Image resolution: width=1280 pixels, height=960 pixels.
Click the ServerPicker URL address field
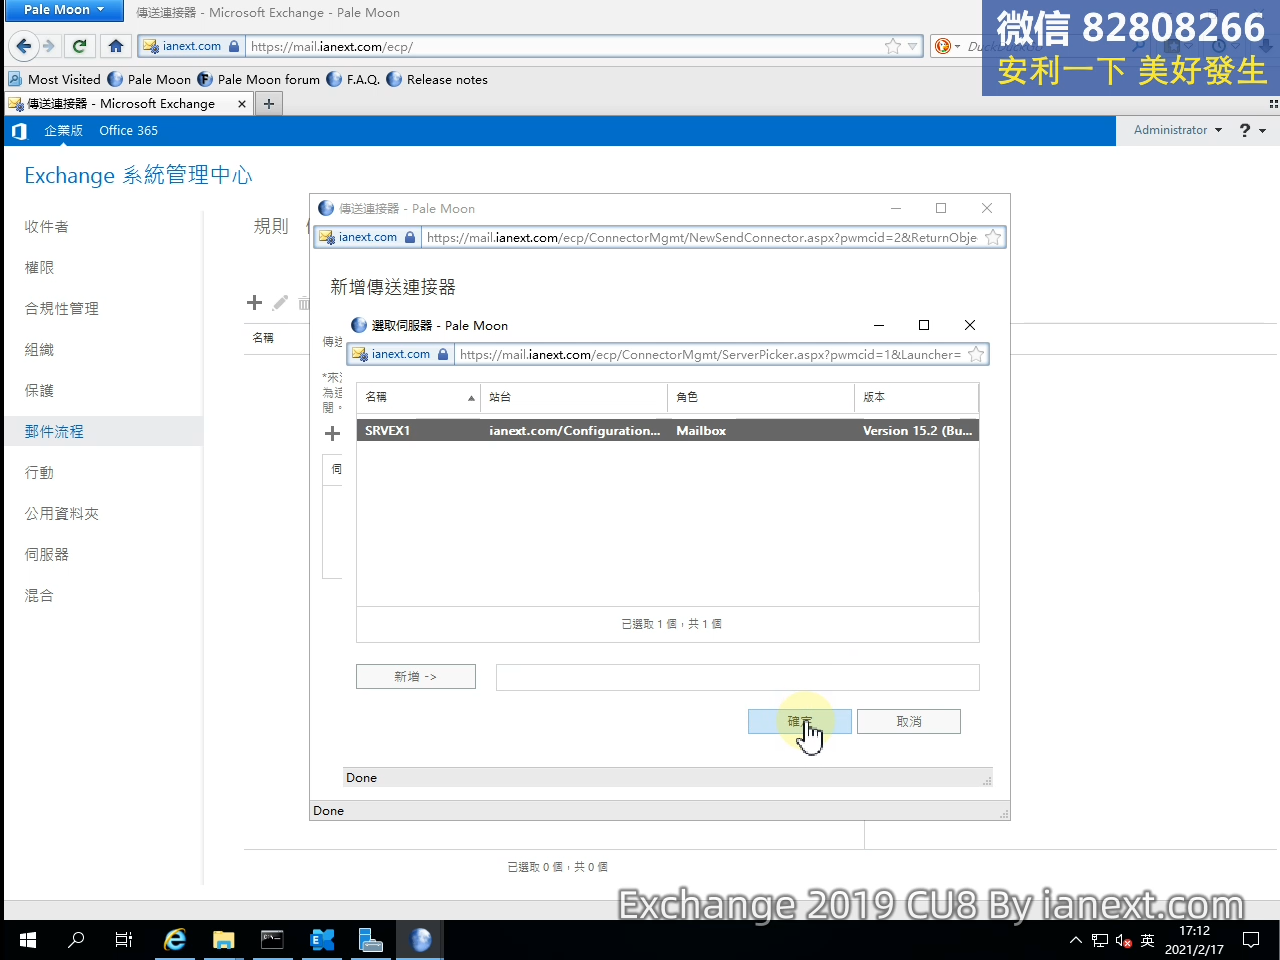[711, 354]
